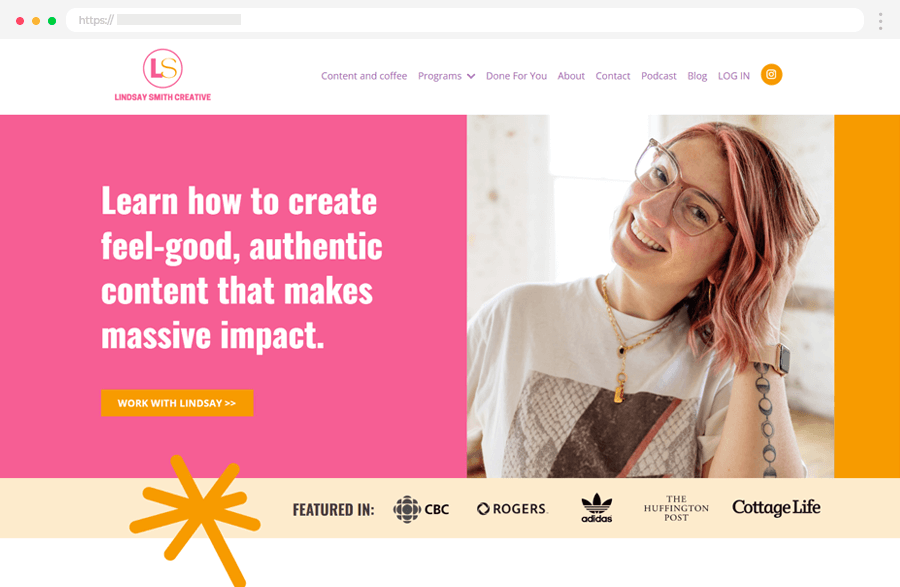Image resolution: width=900 pixels, height=587 pixels.
Task: Open the Blog link
Action: 697,76
